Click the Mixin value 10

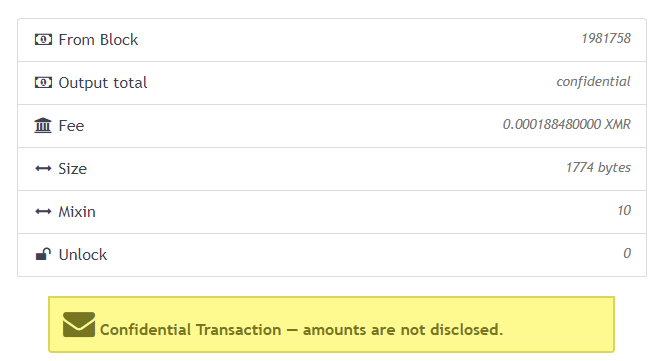(x=624, y=210)
